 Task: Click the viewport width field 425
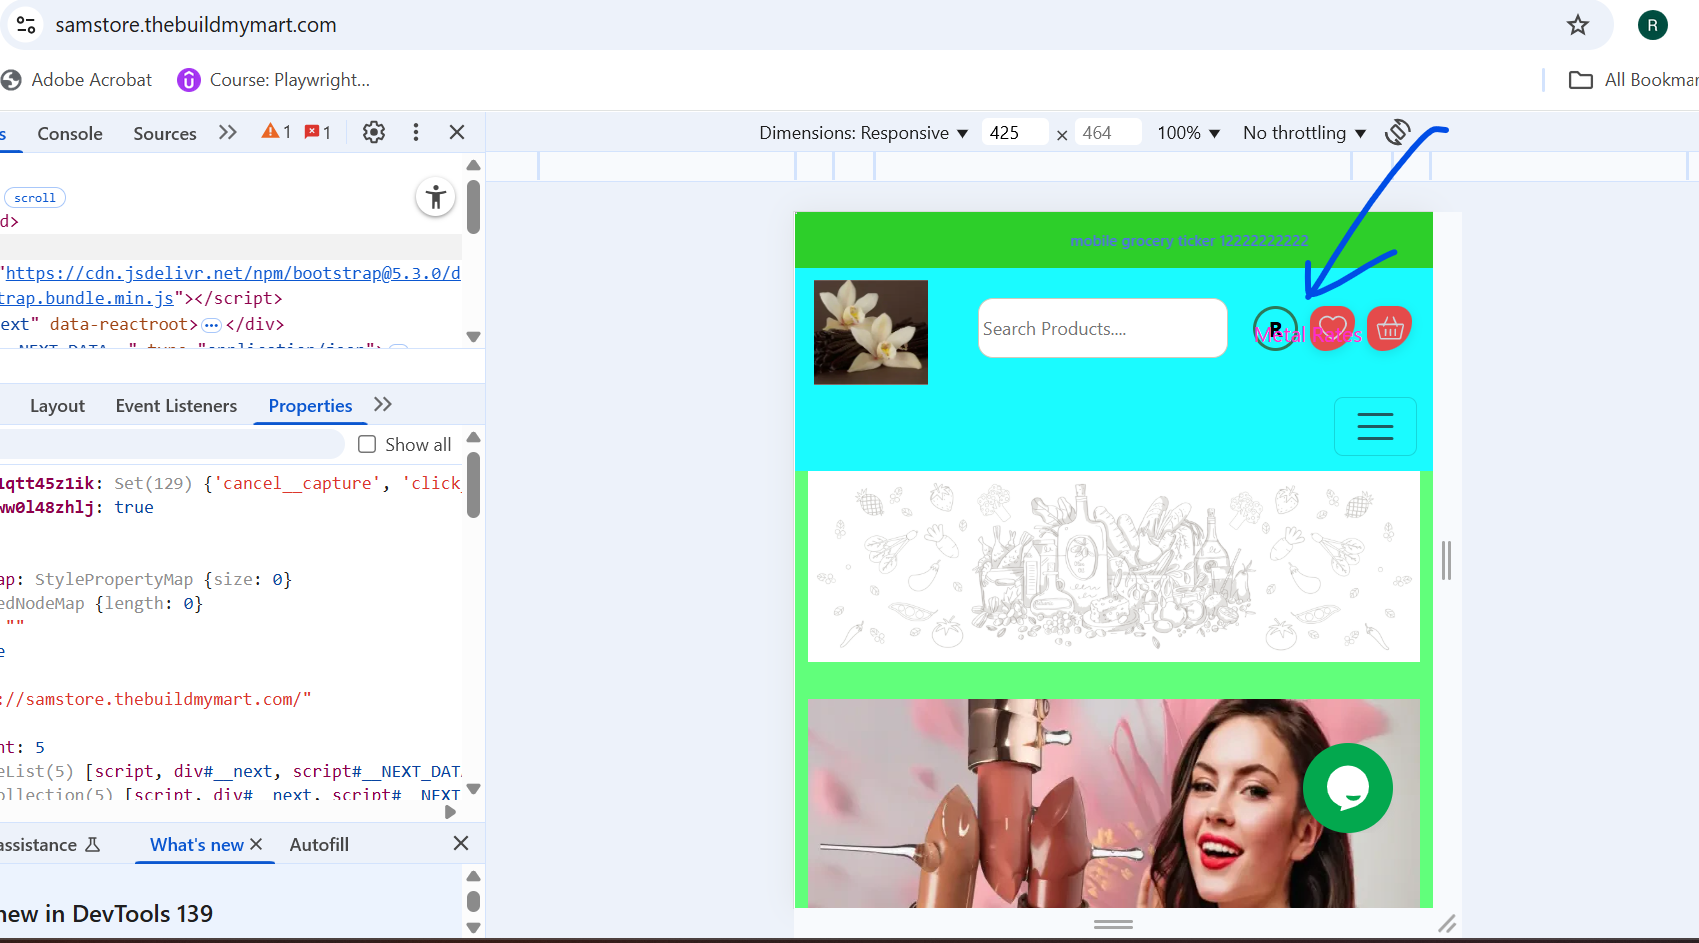pyautogui.click(x=1013, y=133)
